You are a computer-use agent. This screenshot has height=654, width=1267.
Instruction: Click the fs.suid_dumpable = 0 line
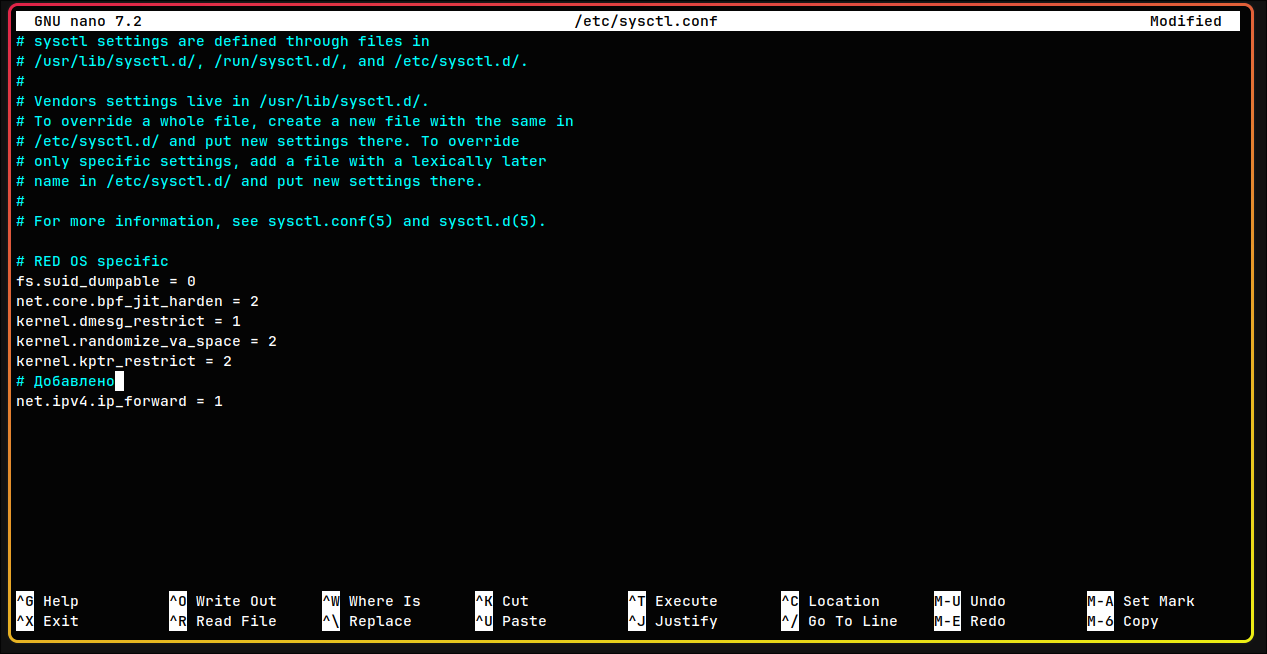click(x=106, y=281)
